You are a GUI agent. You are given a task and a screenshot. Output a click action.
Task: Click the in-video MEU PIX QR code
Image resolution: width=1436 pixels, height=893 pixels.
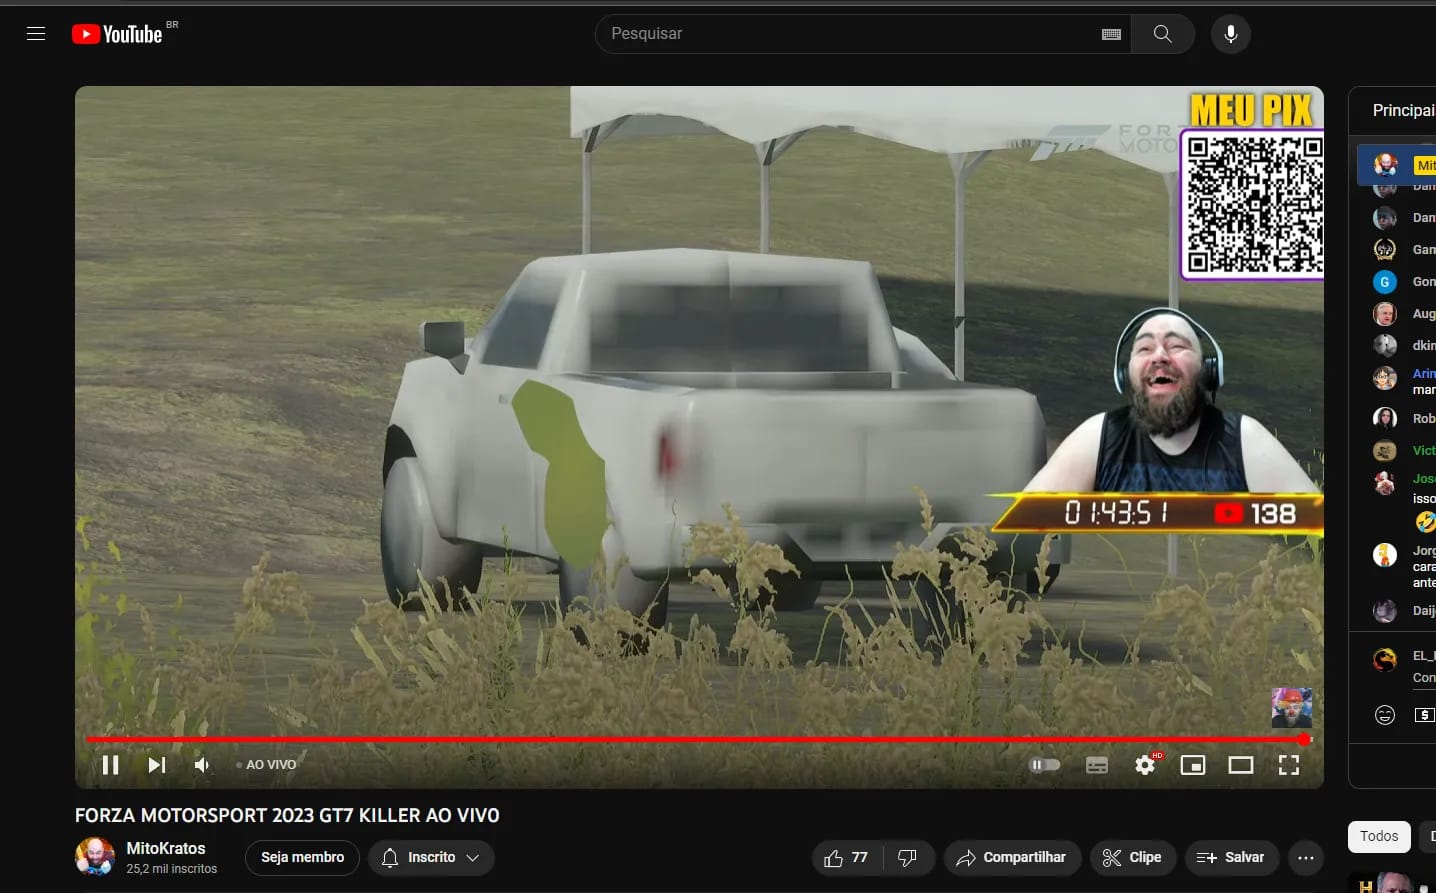pos(1253,203)
